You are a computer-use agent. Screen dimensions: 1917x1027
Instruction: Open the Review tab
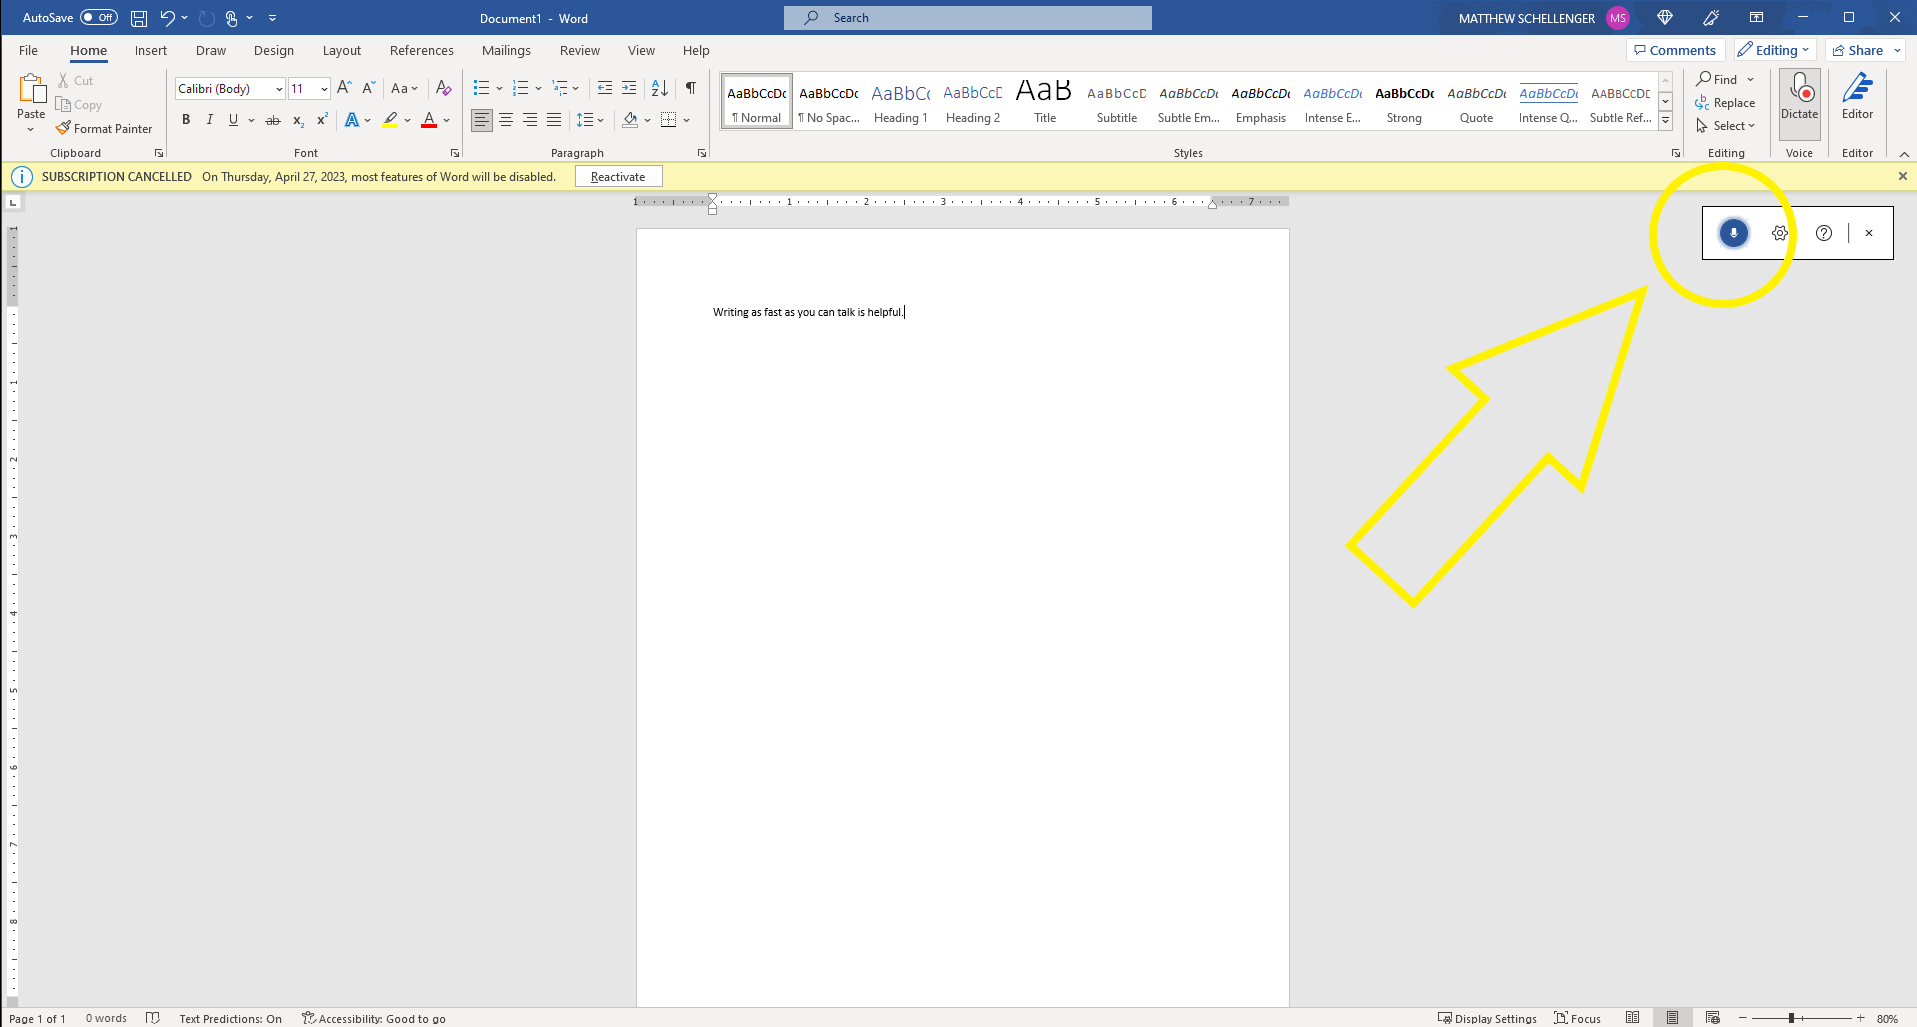[580, 50]
